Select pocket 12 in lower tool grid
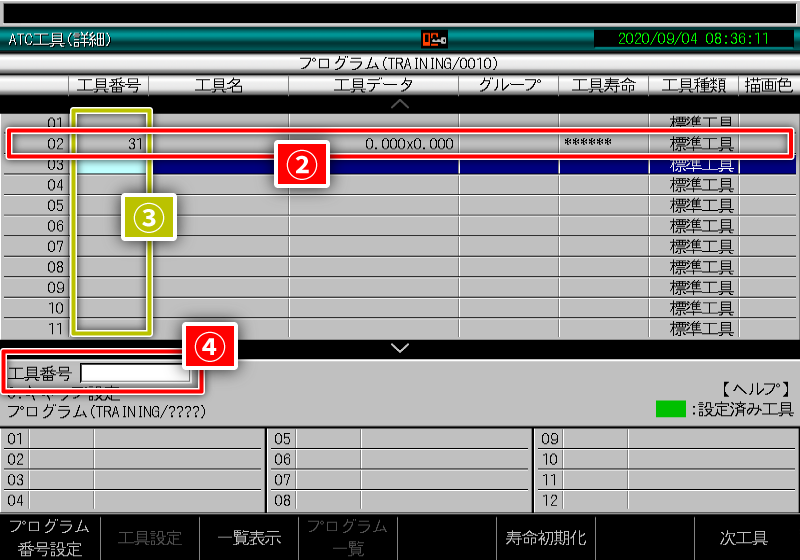 [666, 500]
